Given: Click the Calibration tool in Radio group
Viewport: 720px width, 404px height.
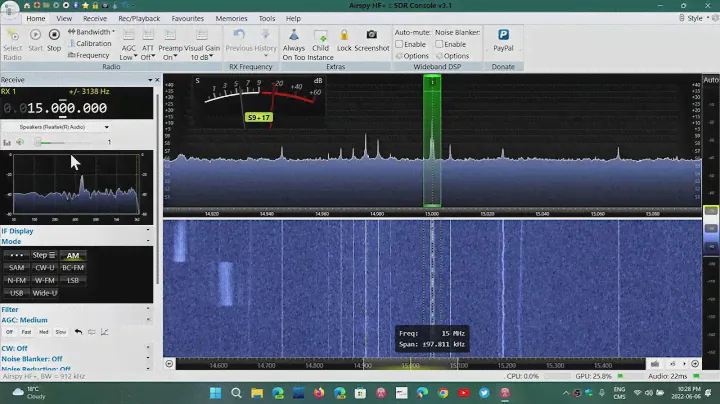Looking at the screenshot, I should pos(93,44).
